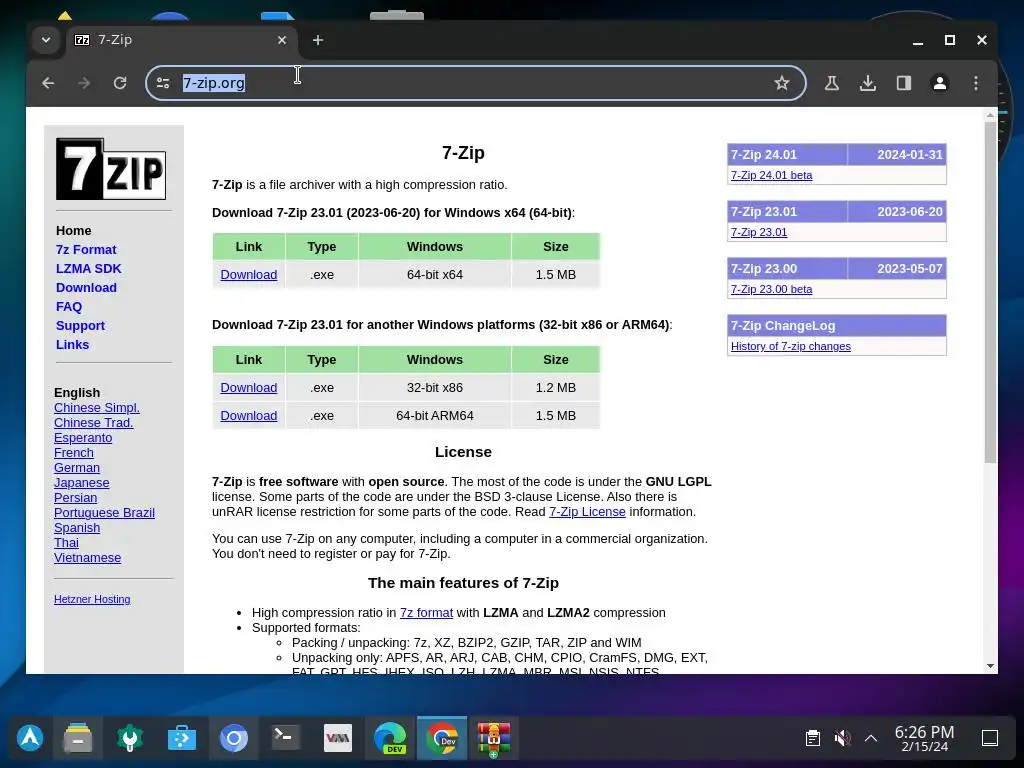The width and height of the screenshot is (1024, 768).
Task: Switch language to Chinese Trad.
Action: point(93,423)
